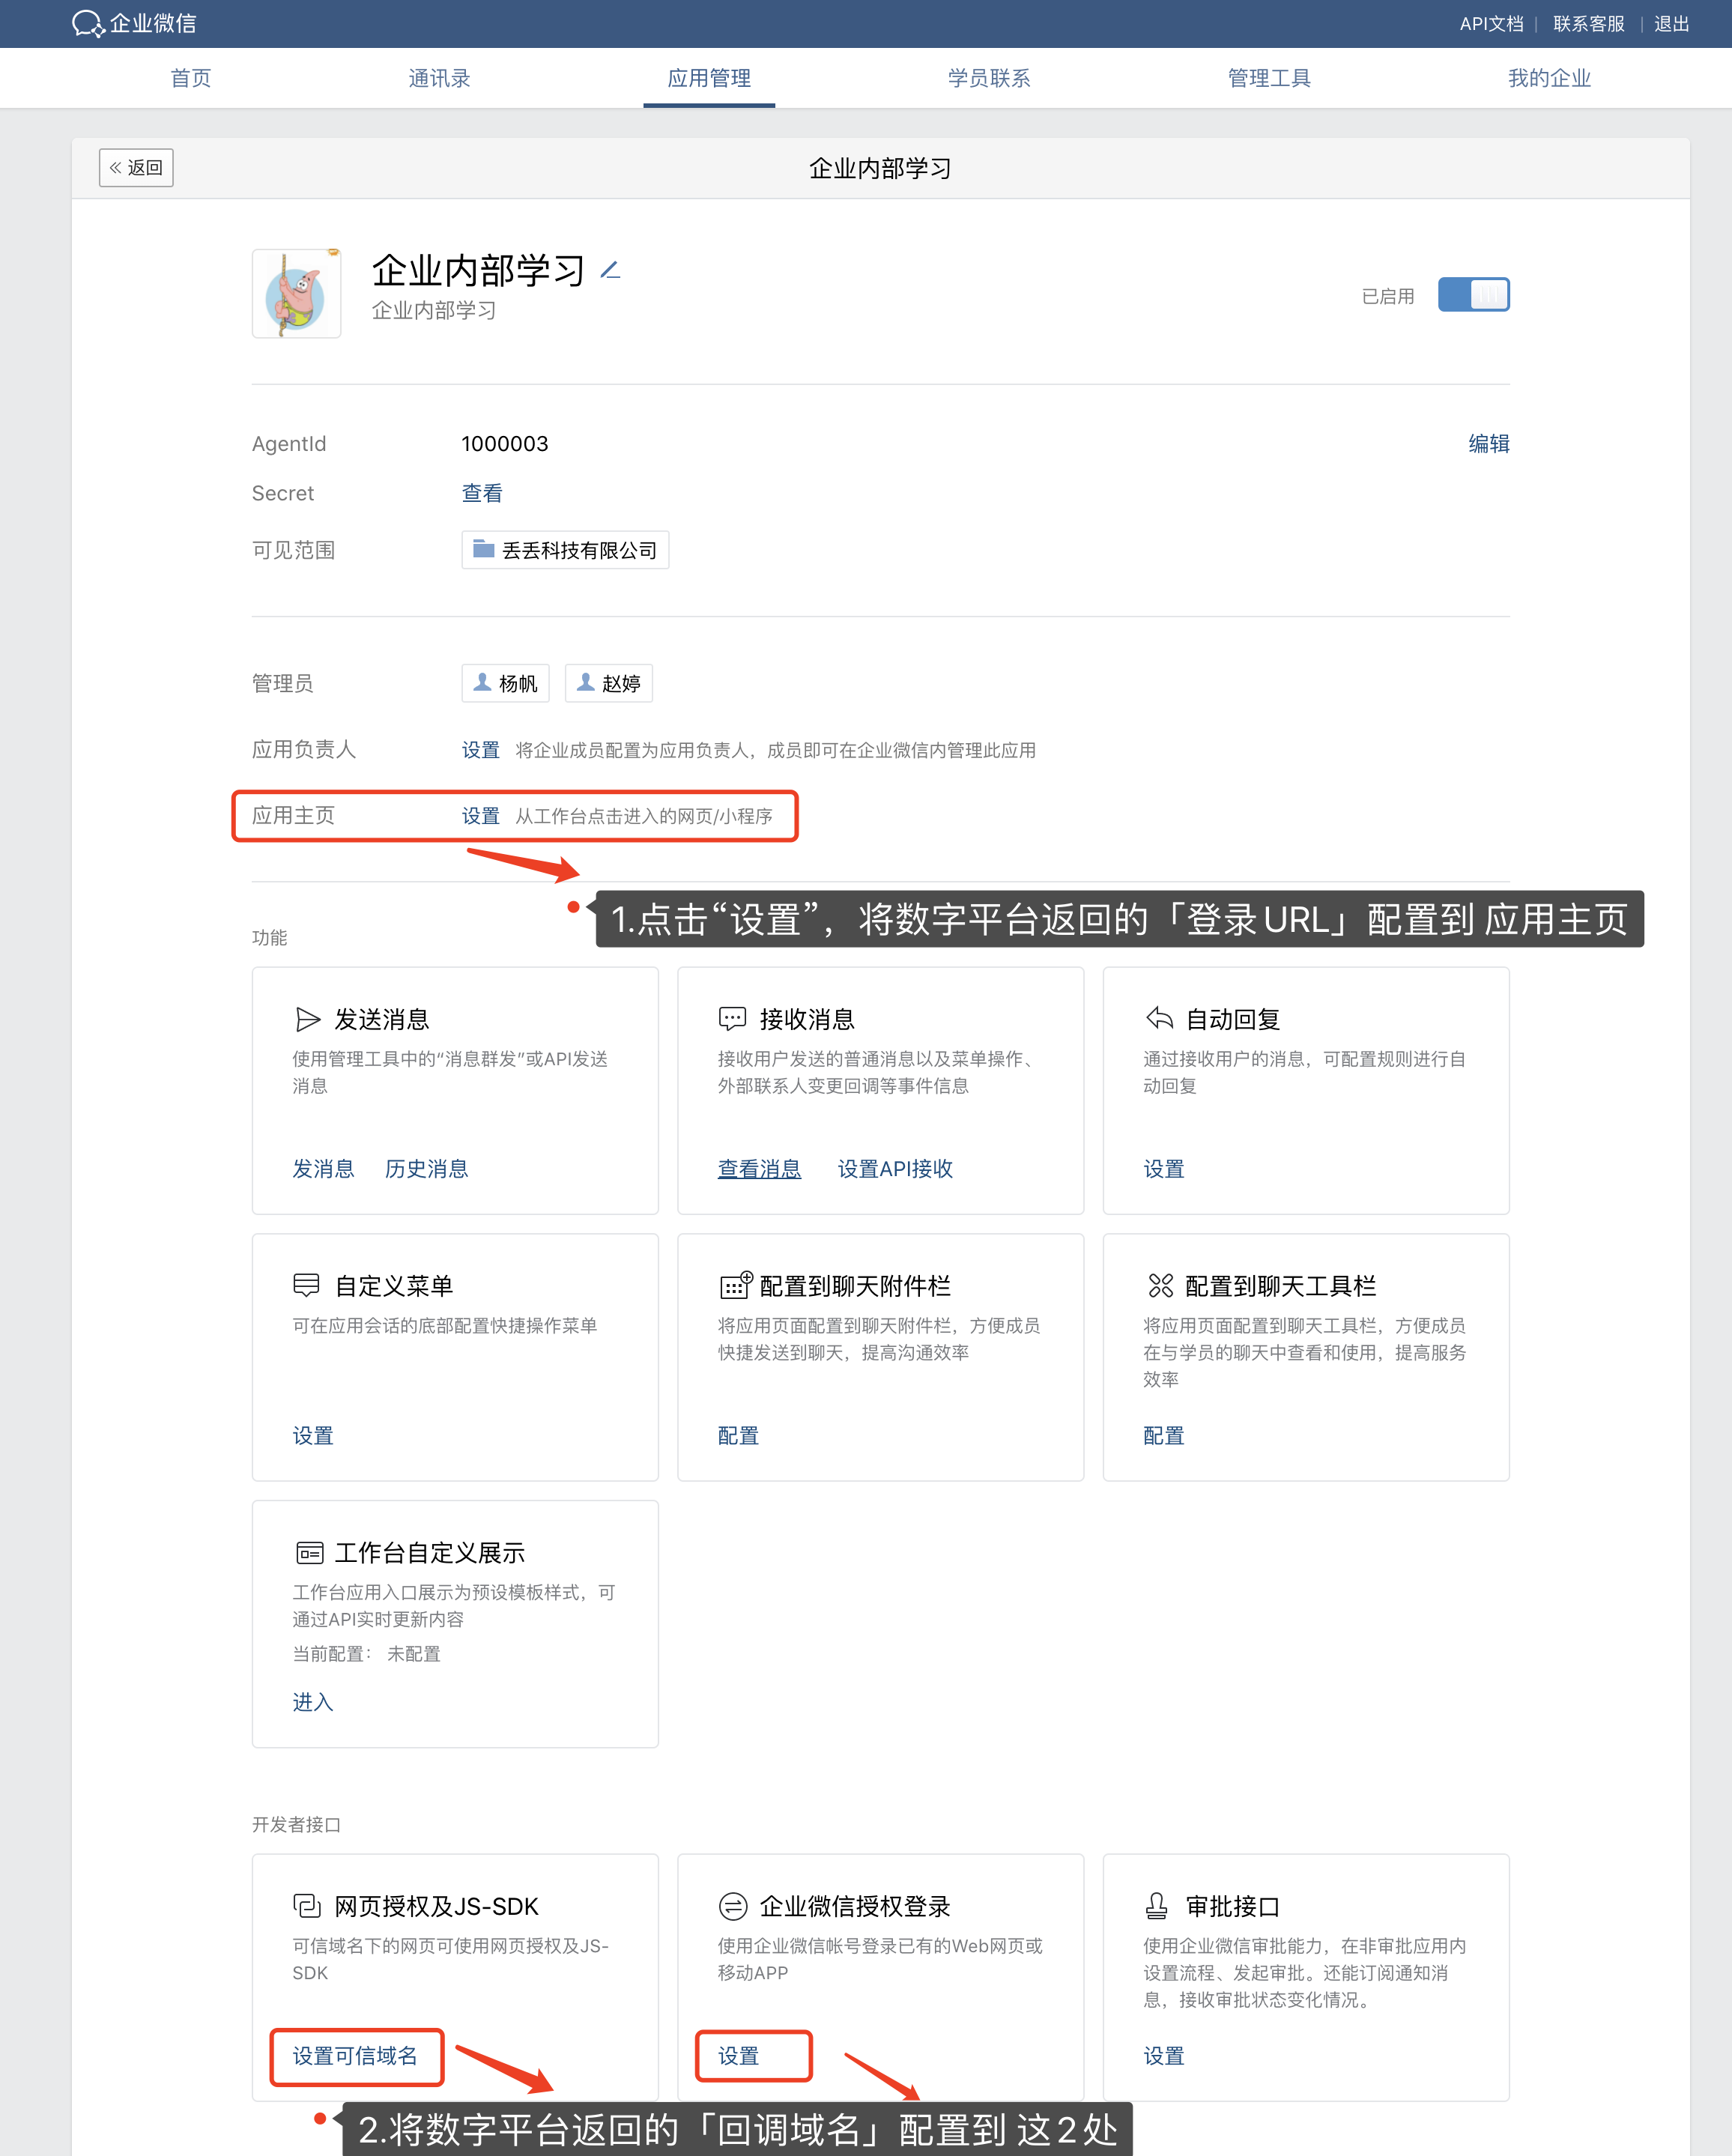Click the 接收消息 card title
This screenshot has height=2156, width=1732.
click(807, 1019)
